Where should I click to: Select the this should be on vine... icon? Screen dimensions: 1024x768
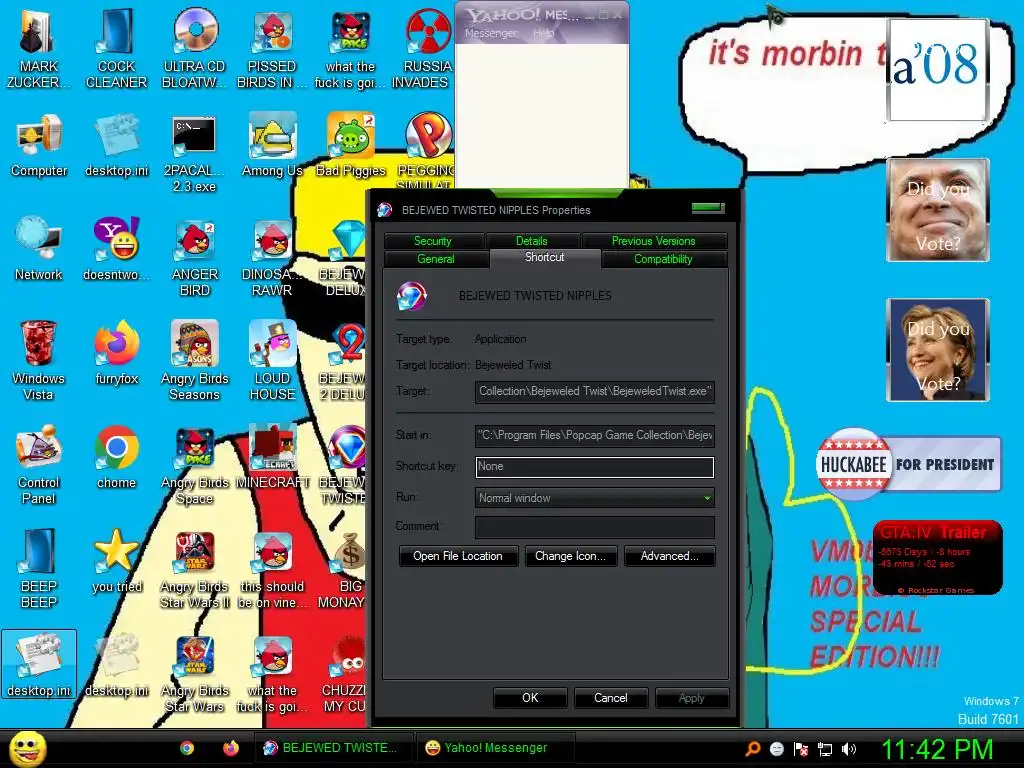pyautogui.click(x=272, y=569)
